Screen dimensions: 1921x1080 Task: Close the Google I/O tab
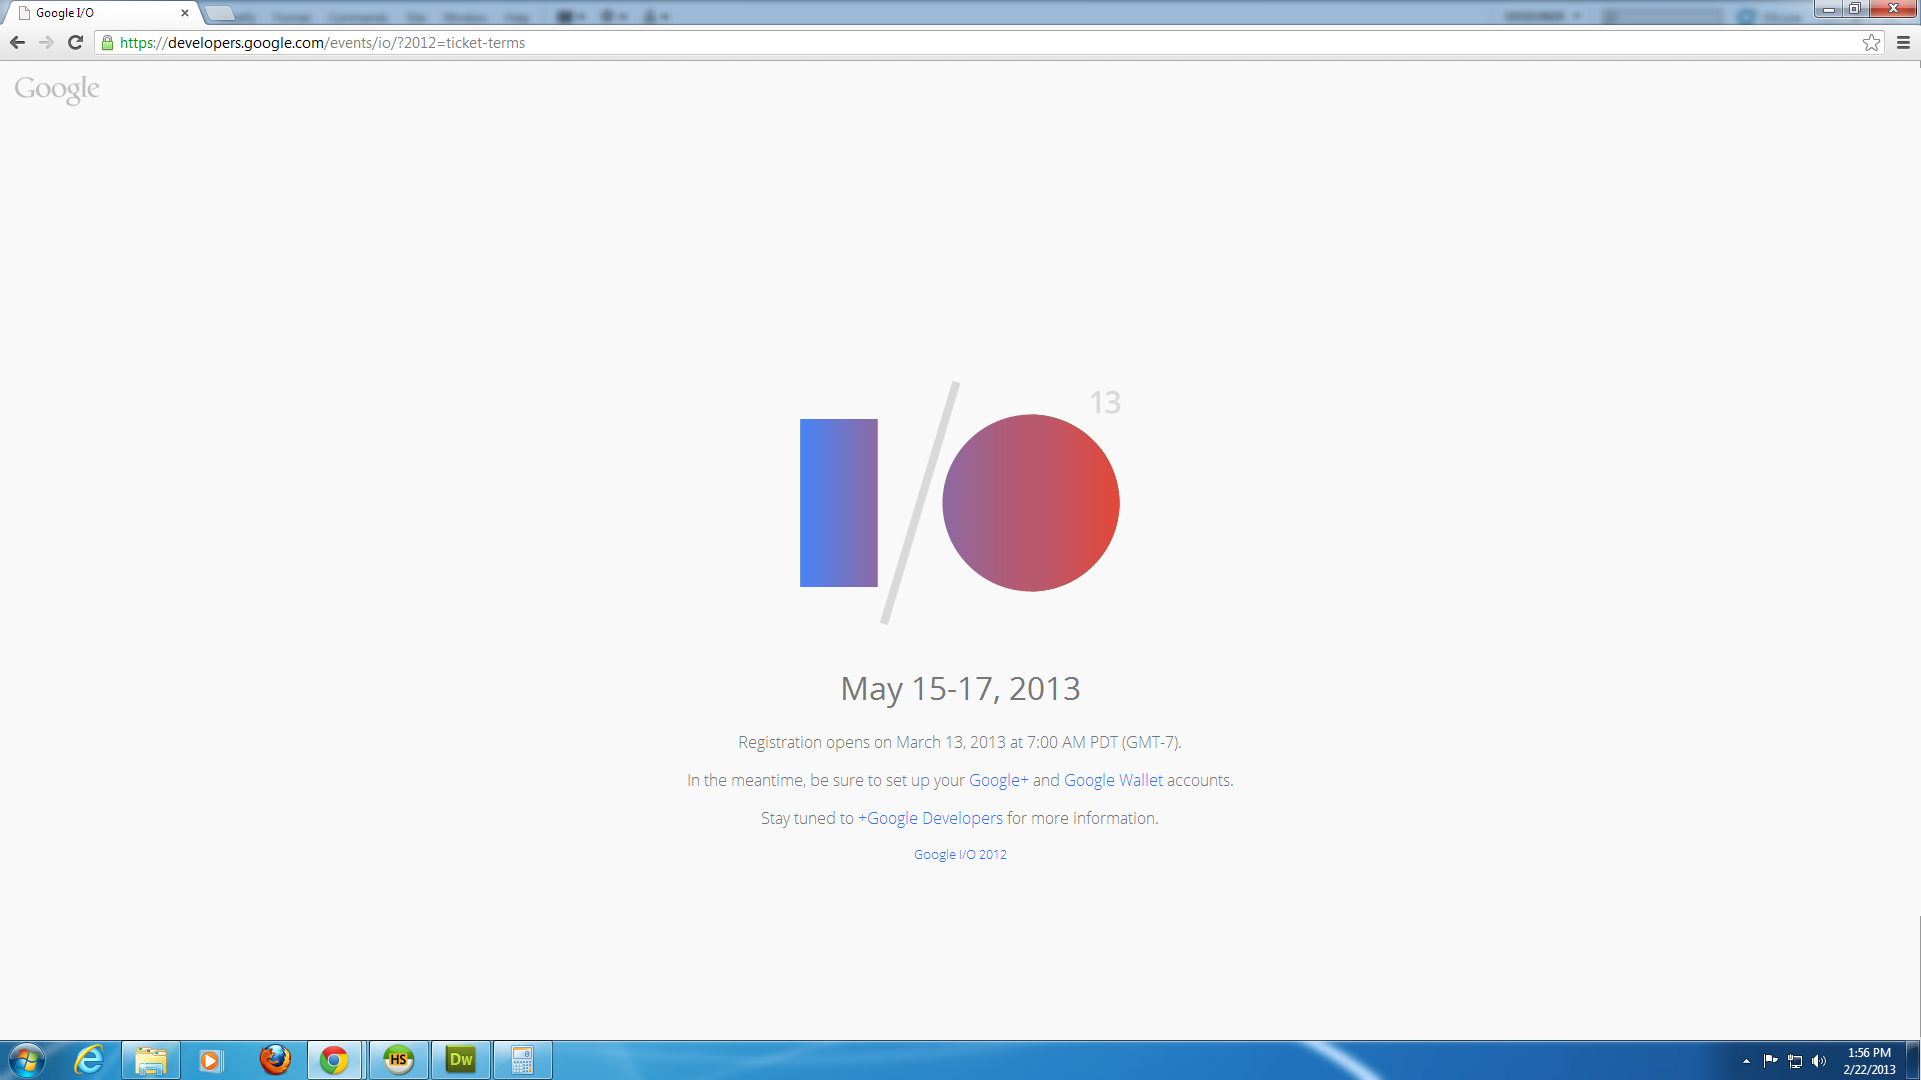pos(185,13)
